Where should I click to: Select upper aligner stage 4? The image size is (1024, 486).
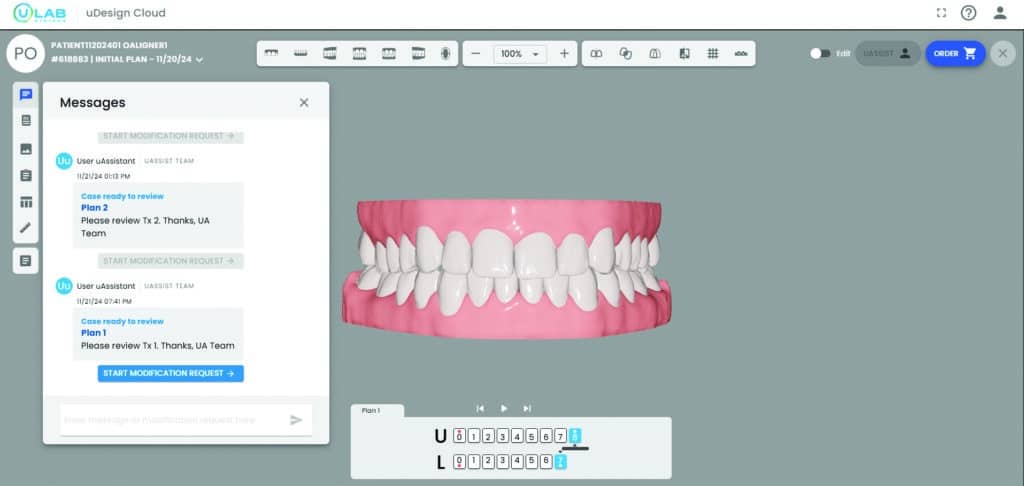click(x=517, y=436)
